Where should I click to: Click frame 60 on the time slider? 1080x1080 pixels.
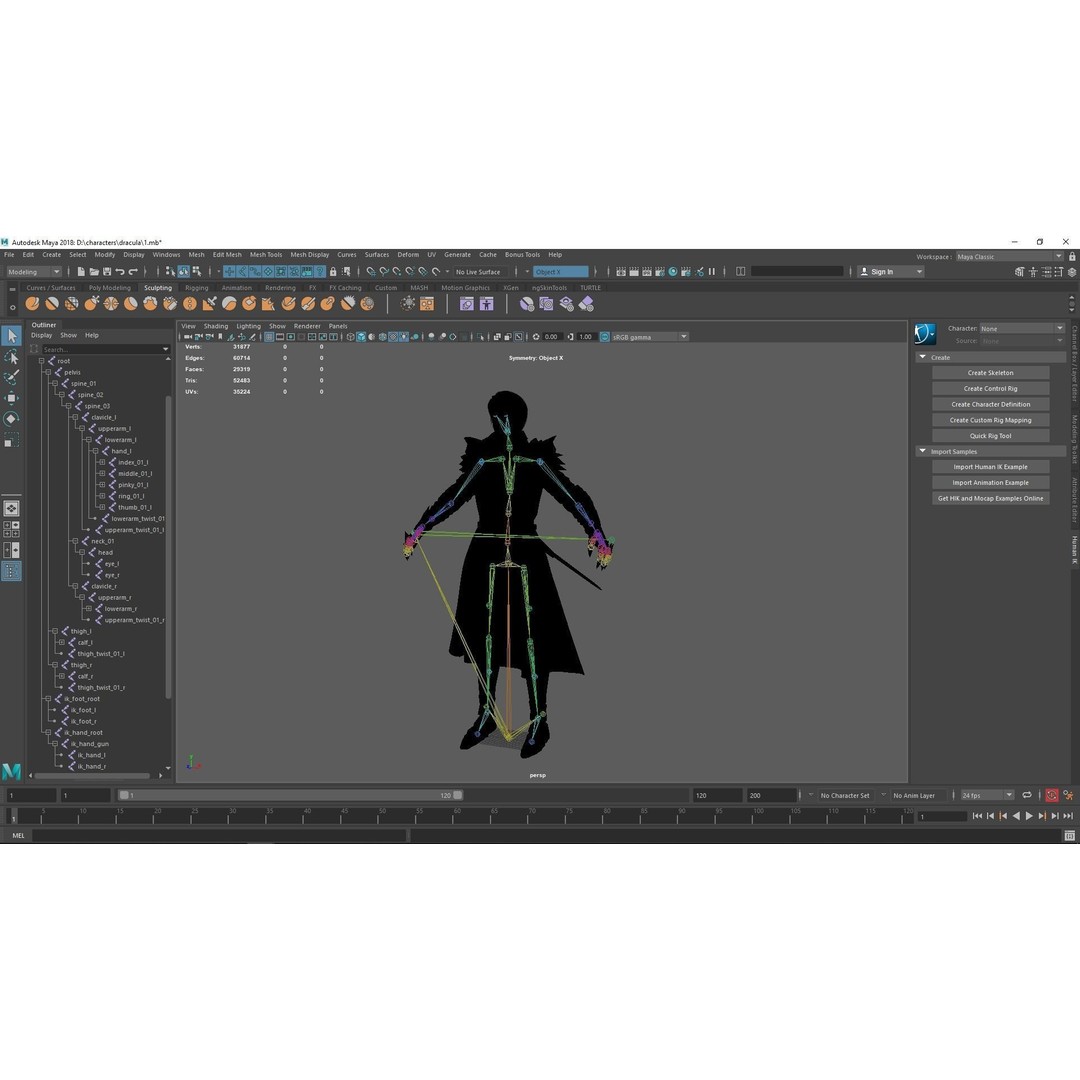point(455,816)
